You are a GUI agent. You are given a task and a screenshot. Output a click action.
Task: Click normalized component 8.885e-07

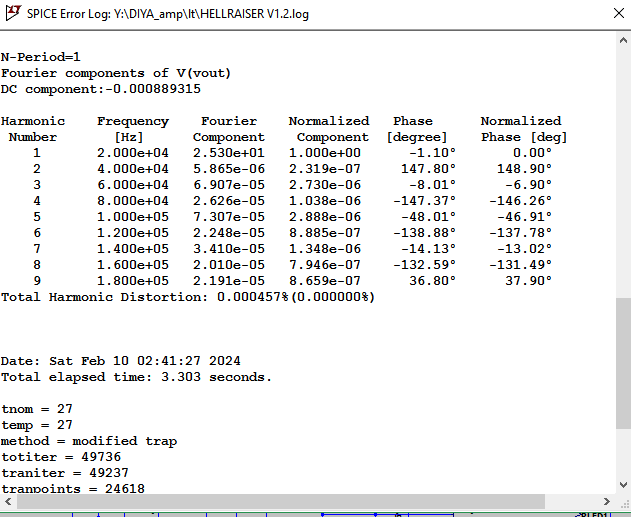pyautogui.click(x=325, y=233)
